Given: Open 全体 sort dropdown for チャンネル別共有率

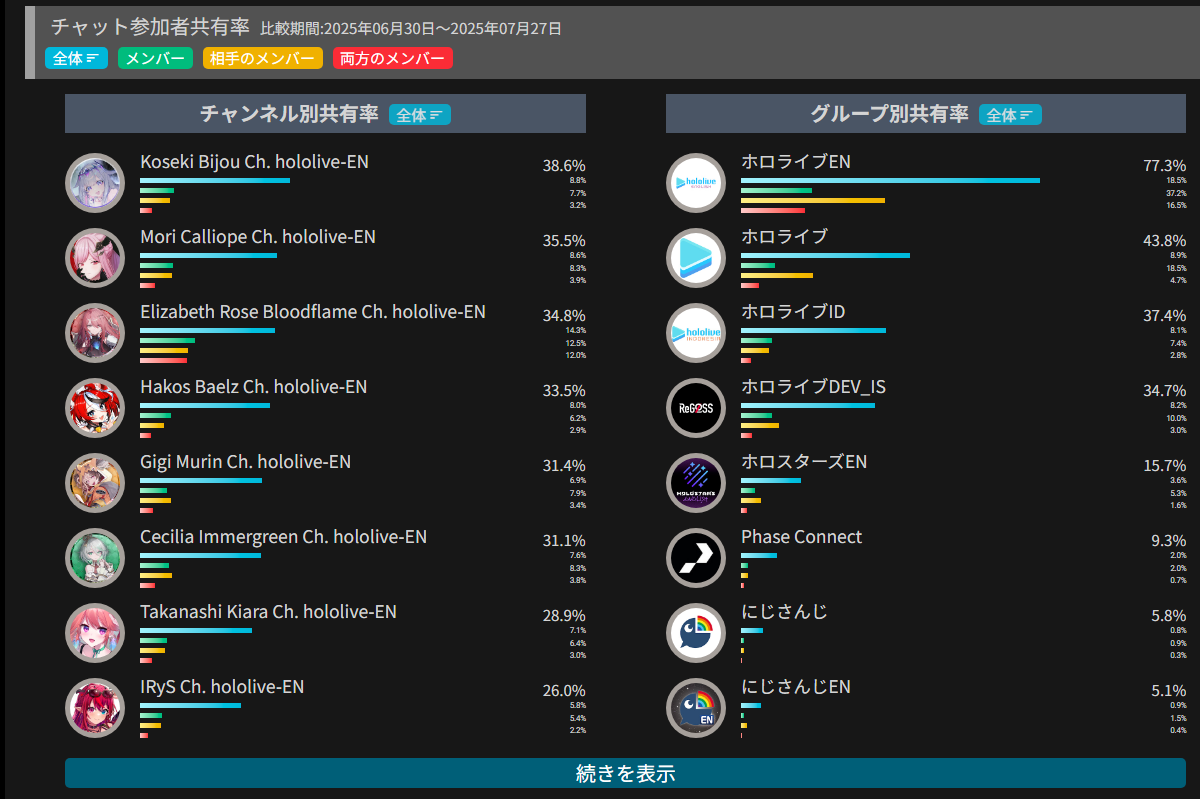Looking at the screenshot, I should click(x=420, y=115).
